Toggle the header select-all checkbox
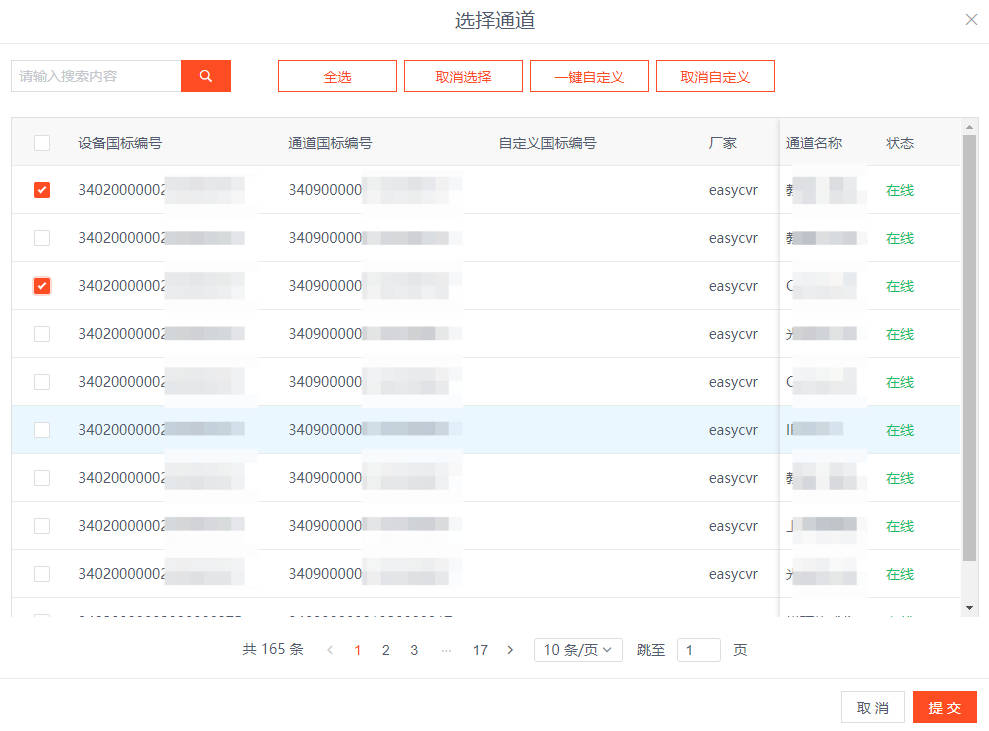Image resolution: width=989 pixels, height=731 pixels. click(x=42, y=143)
